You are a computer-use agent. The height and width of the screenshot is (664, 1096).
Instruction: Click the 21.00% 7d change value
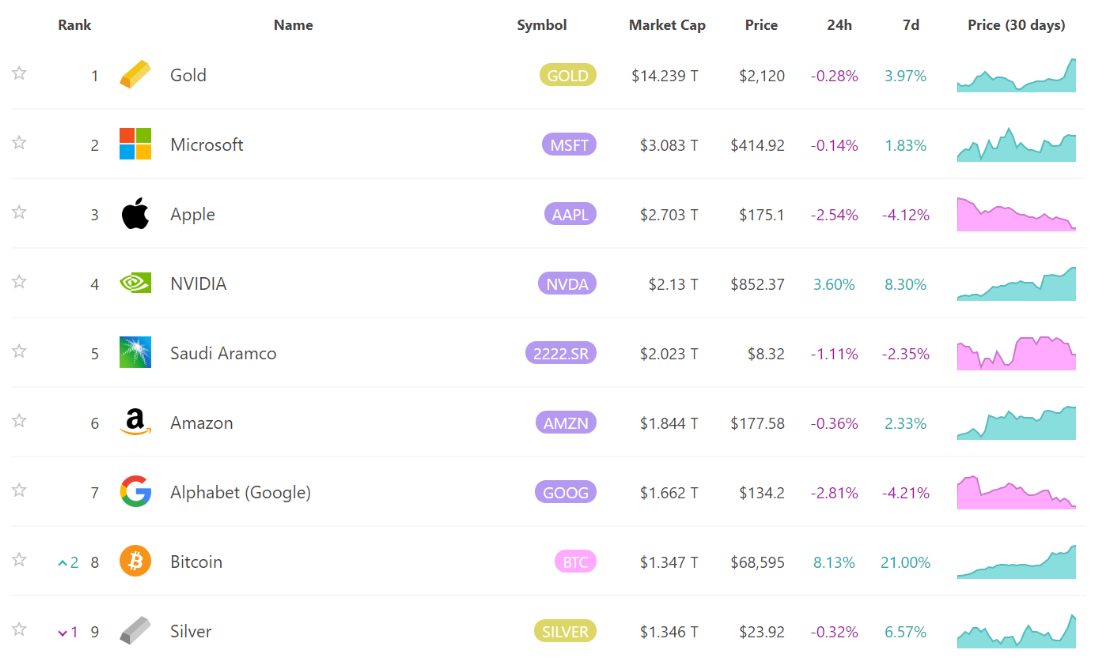coord(905,562)
